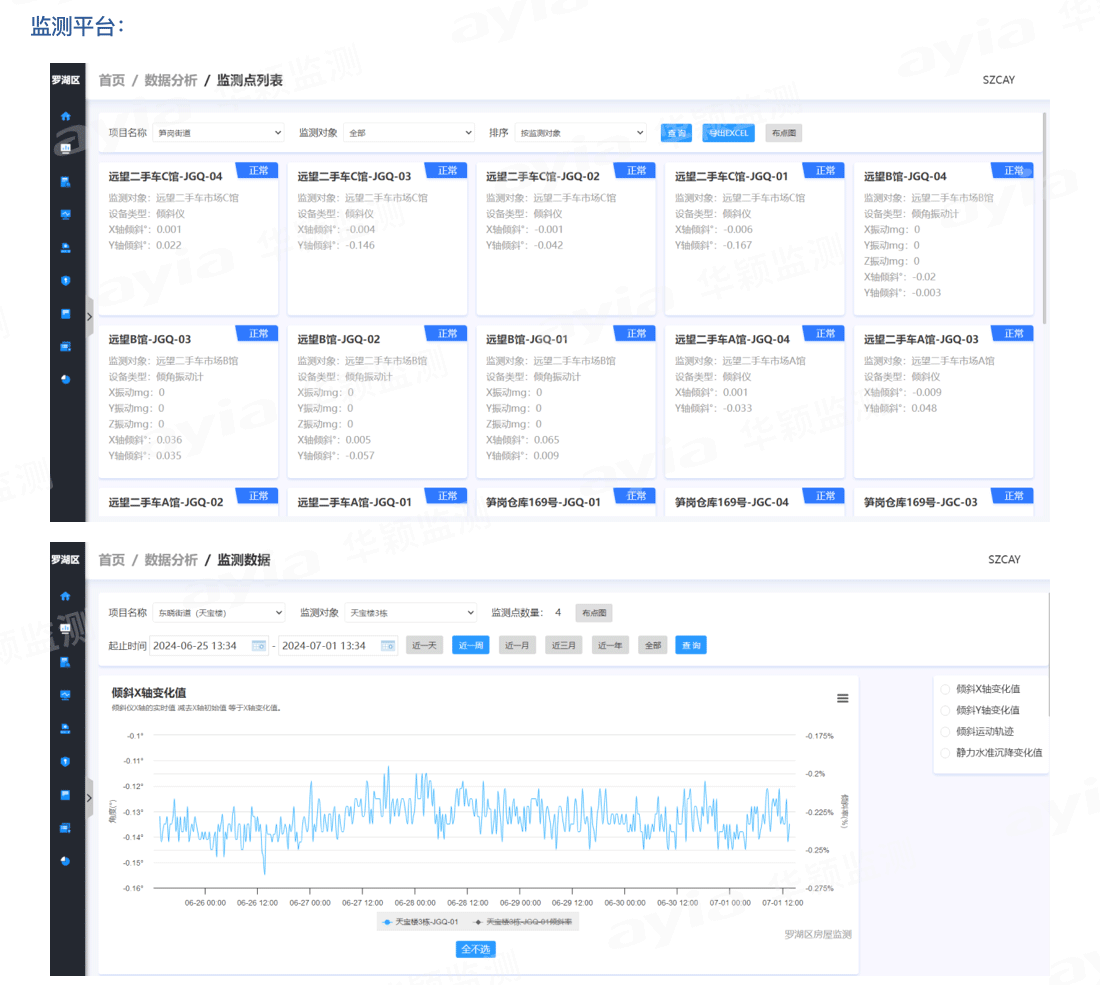This screenshot has height=985, width=1100.
Task: Click the calendar icon in the 2024-06-25 start time field
Action: [258, 646]
